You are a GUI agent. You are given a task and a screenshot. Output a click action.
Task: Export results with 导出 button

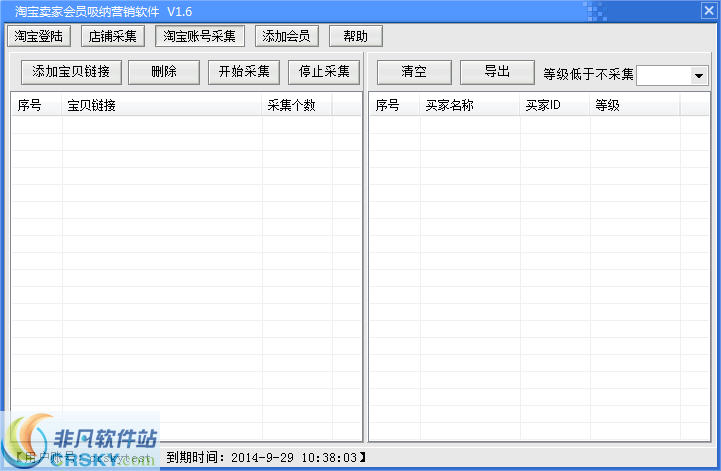pyautogui.click(x=497, y=72)
